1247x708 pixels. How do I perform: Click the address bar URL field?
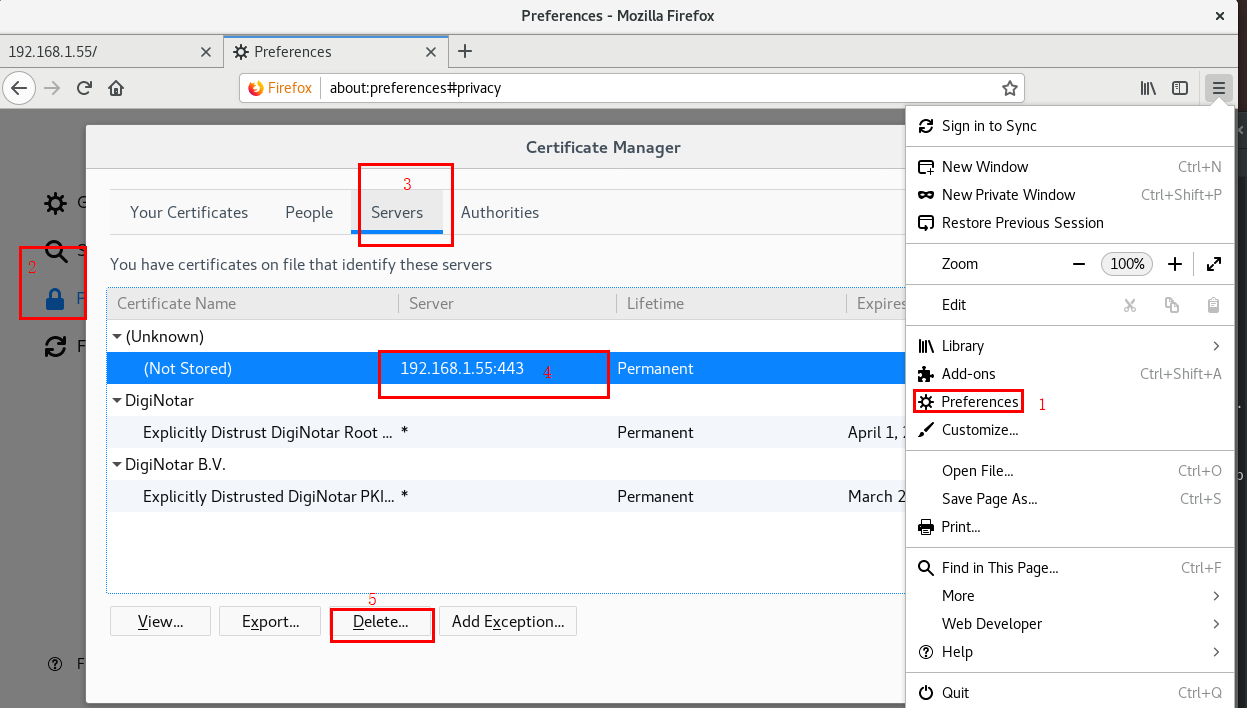click(x=660, y=88)
